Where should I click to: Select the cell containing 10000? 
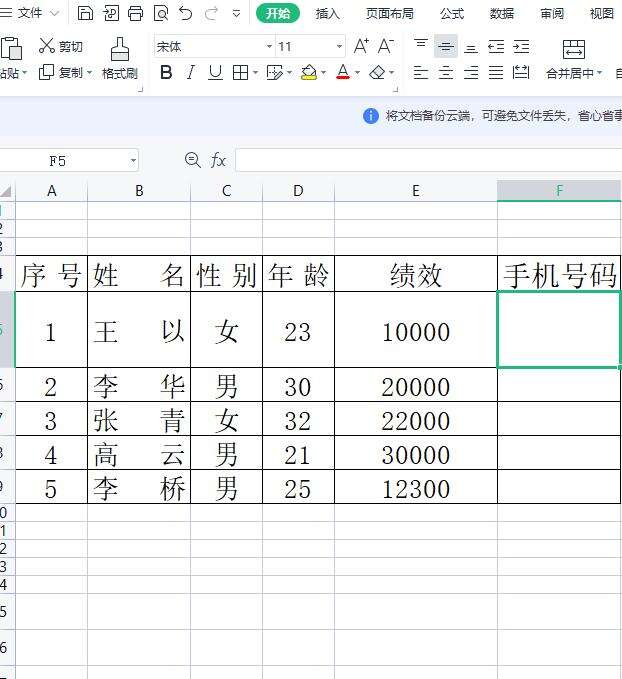pos(415,332)
